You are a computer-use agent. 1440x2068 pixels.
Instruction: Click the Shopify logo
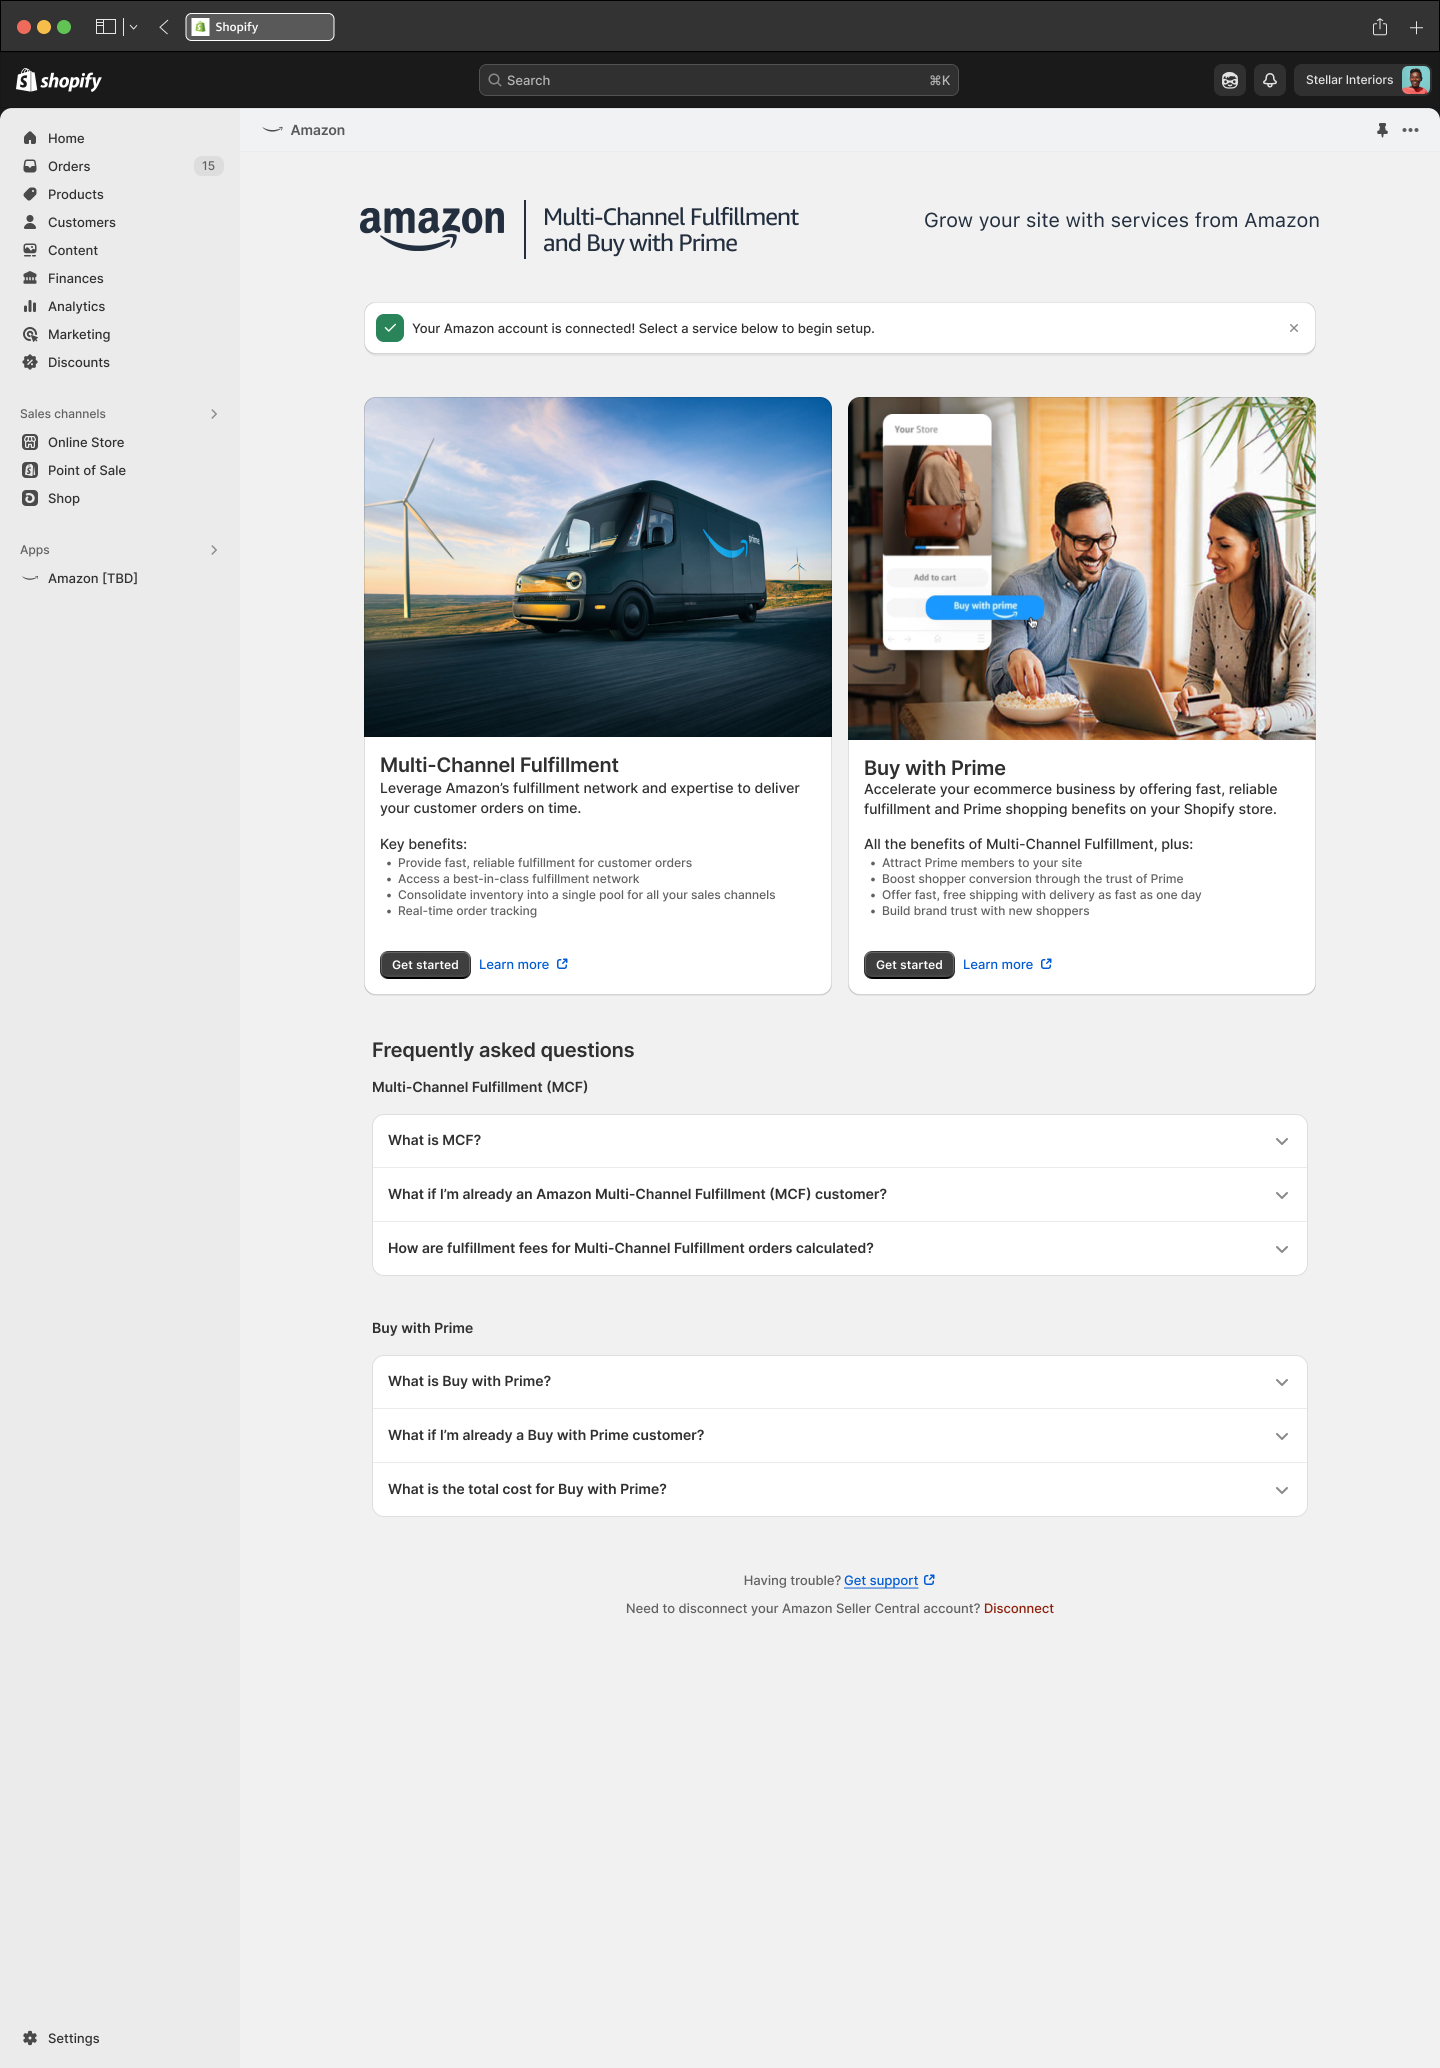point(59,80)
